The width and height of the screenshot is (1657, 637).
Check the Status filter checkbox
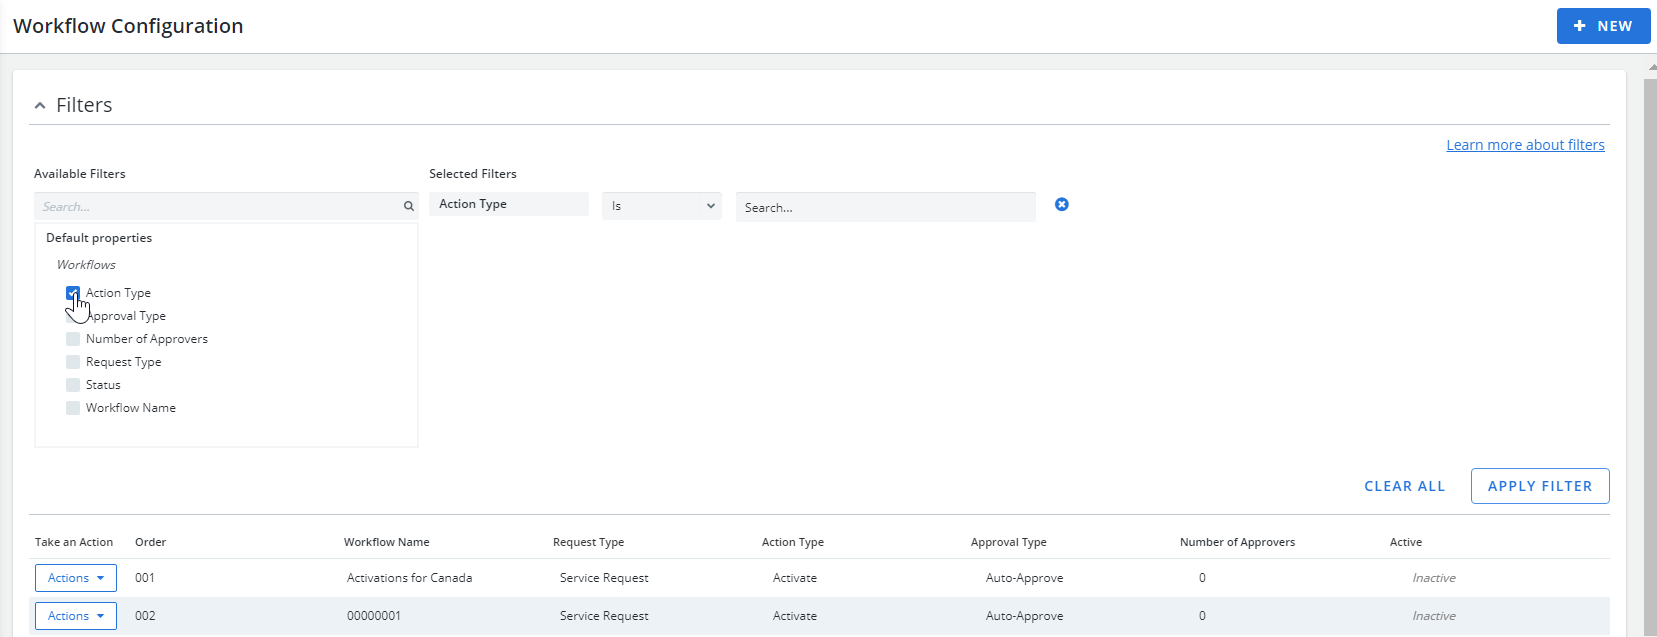tap(73, 385)
